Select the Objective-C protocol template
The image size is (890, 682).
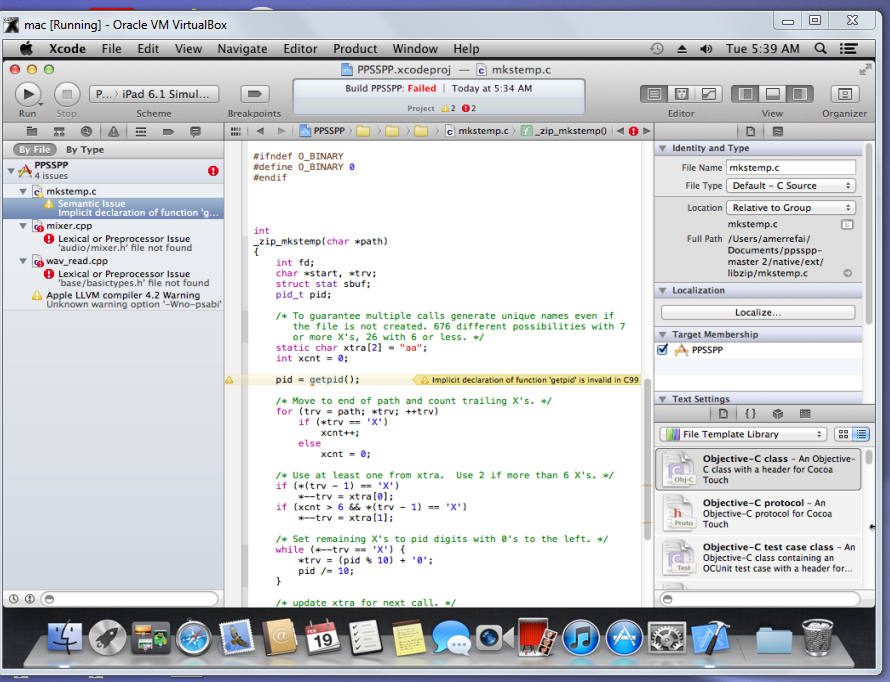click(758, 514)
